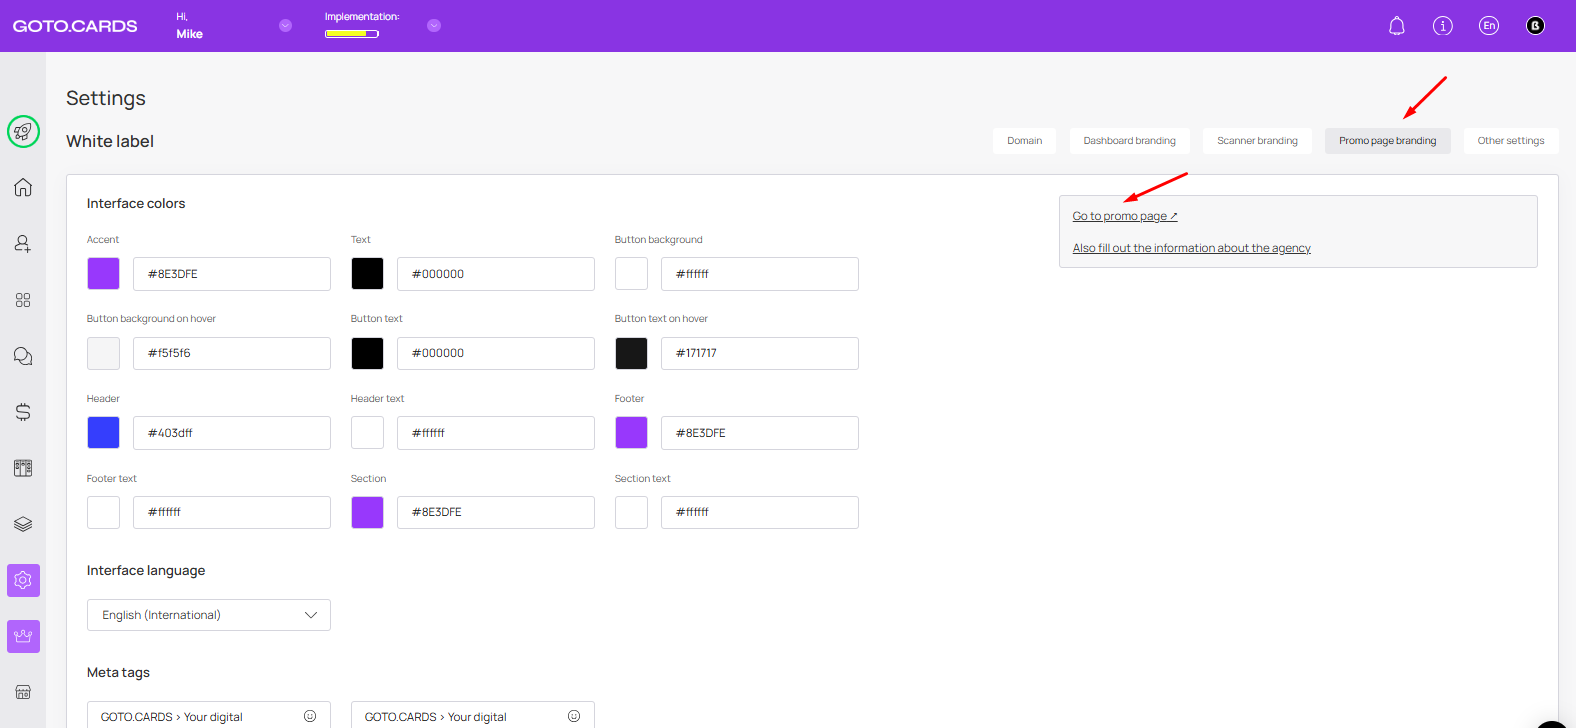Open the add user icon in the sidebar

(x=23, y=244)
